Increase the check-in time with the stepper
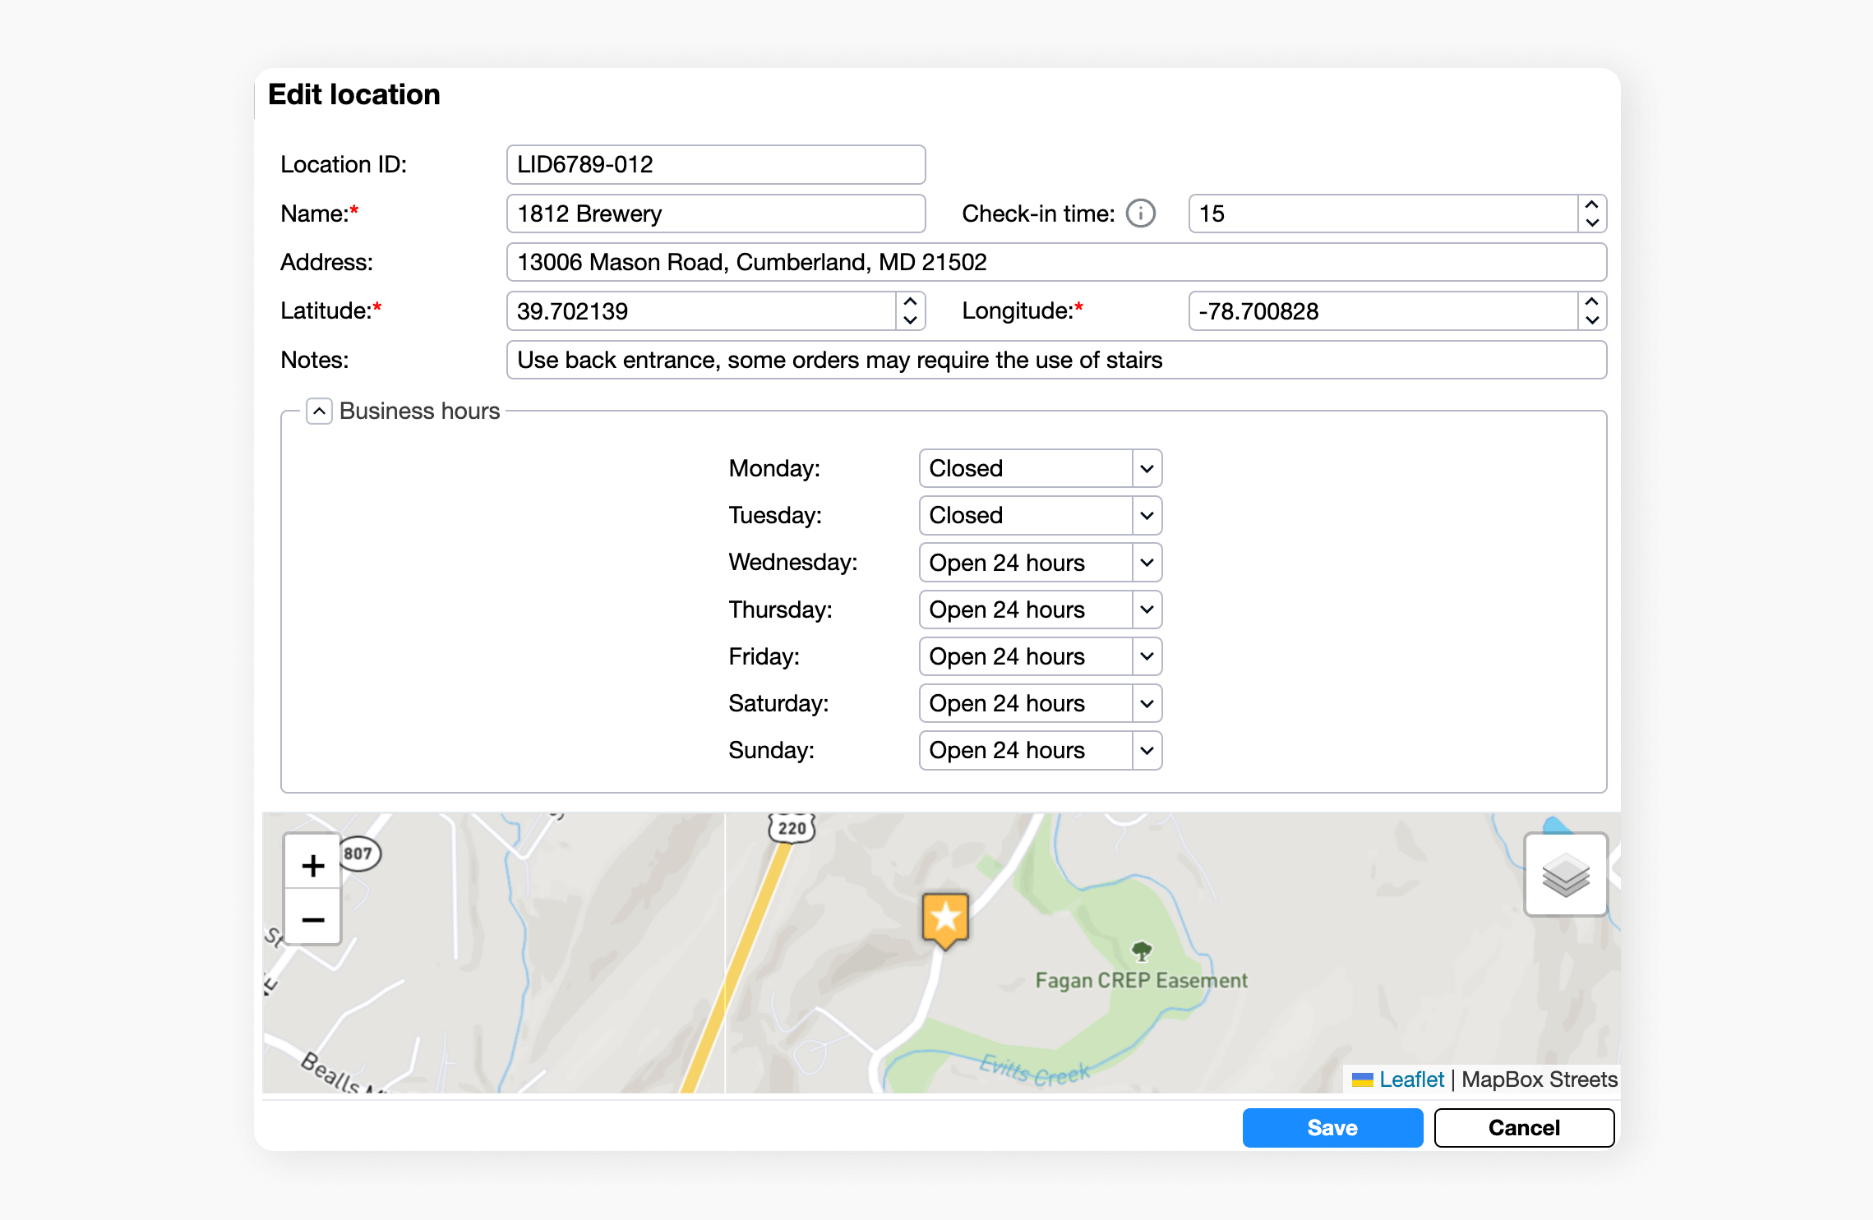The height and width of the screenshot is (1220, 1873). coord(1592,205)
